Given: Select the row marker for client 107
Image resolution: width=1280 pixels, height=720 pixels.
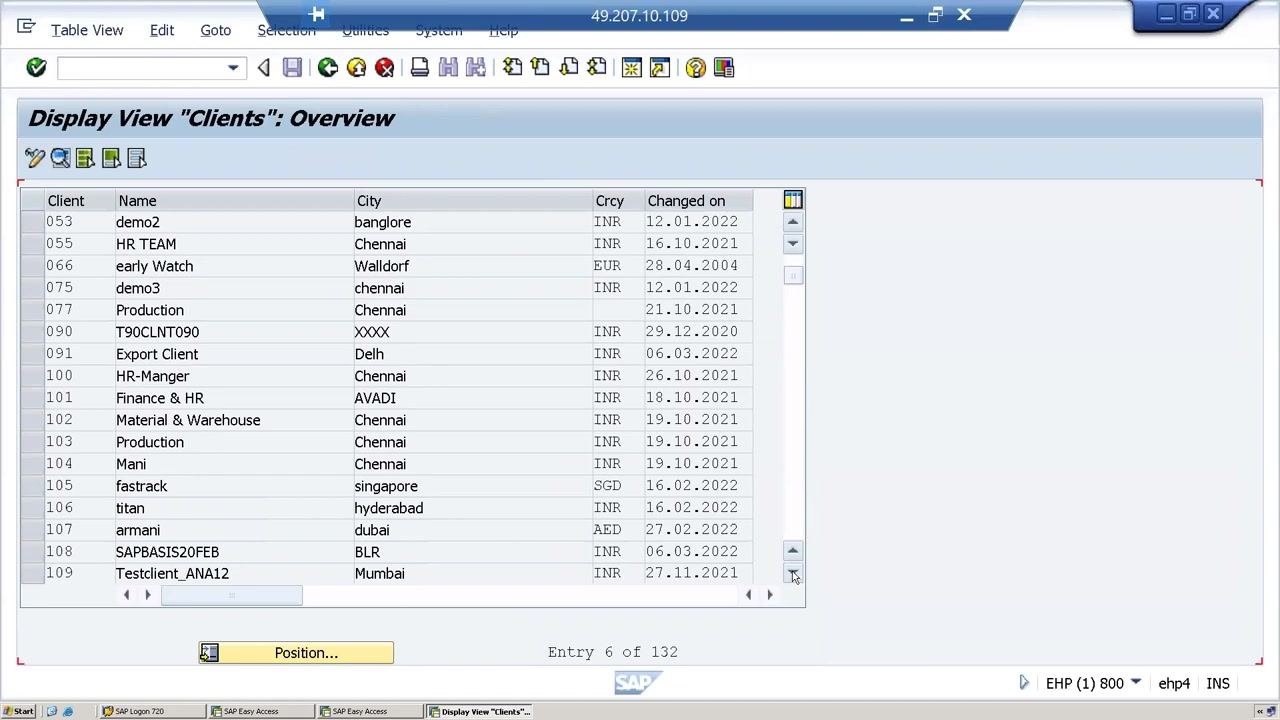Looking at the screenshot, I should pyautogui.click(x=32, y=530).
